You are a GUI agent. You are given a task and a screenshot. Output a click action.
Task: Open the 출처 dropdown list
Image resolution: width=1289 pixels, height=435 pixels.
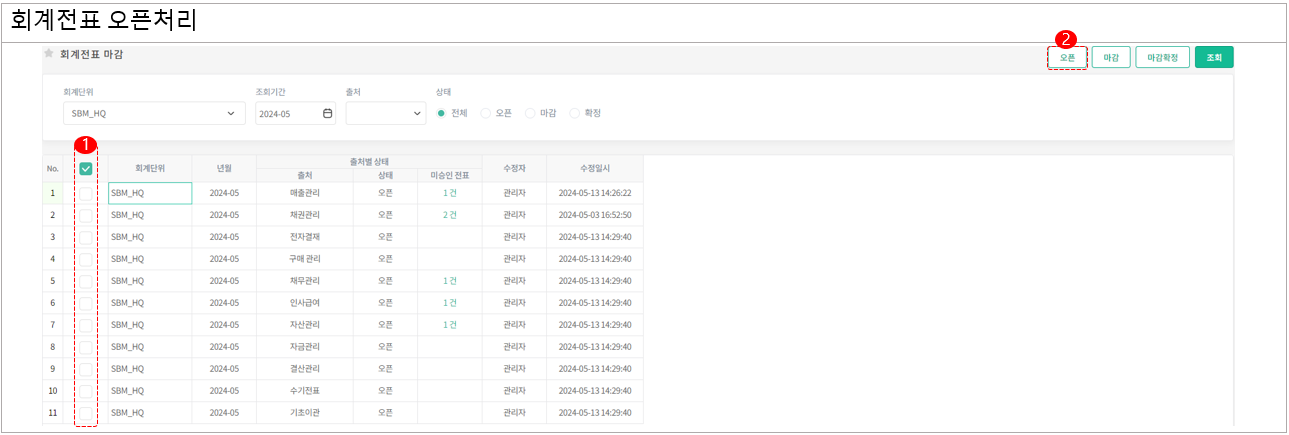point(386,114)
